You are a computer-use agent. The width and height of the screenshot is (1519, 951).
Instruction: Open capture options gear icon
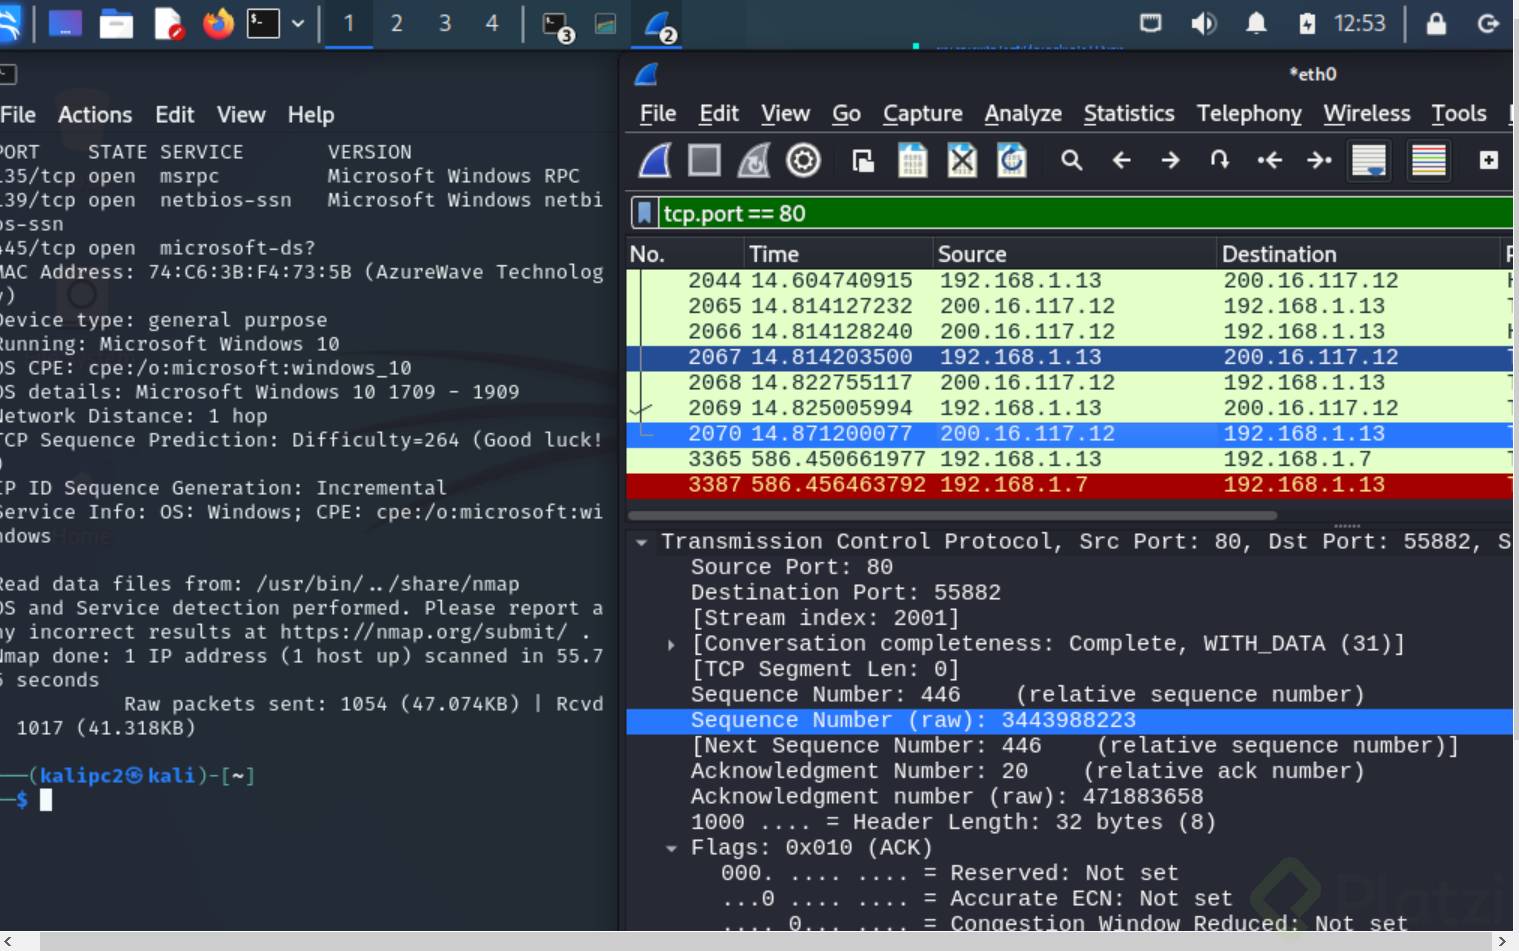point(803,160)
